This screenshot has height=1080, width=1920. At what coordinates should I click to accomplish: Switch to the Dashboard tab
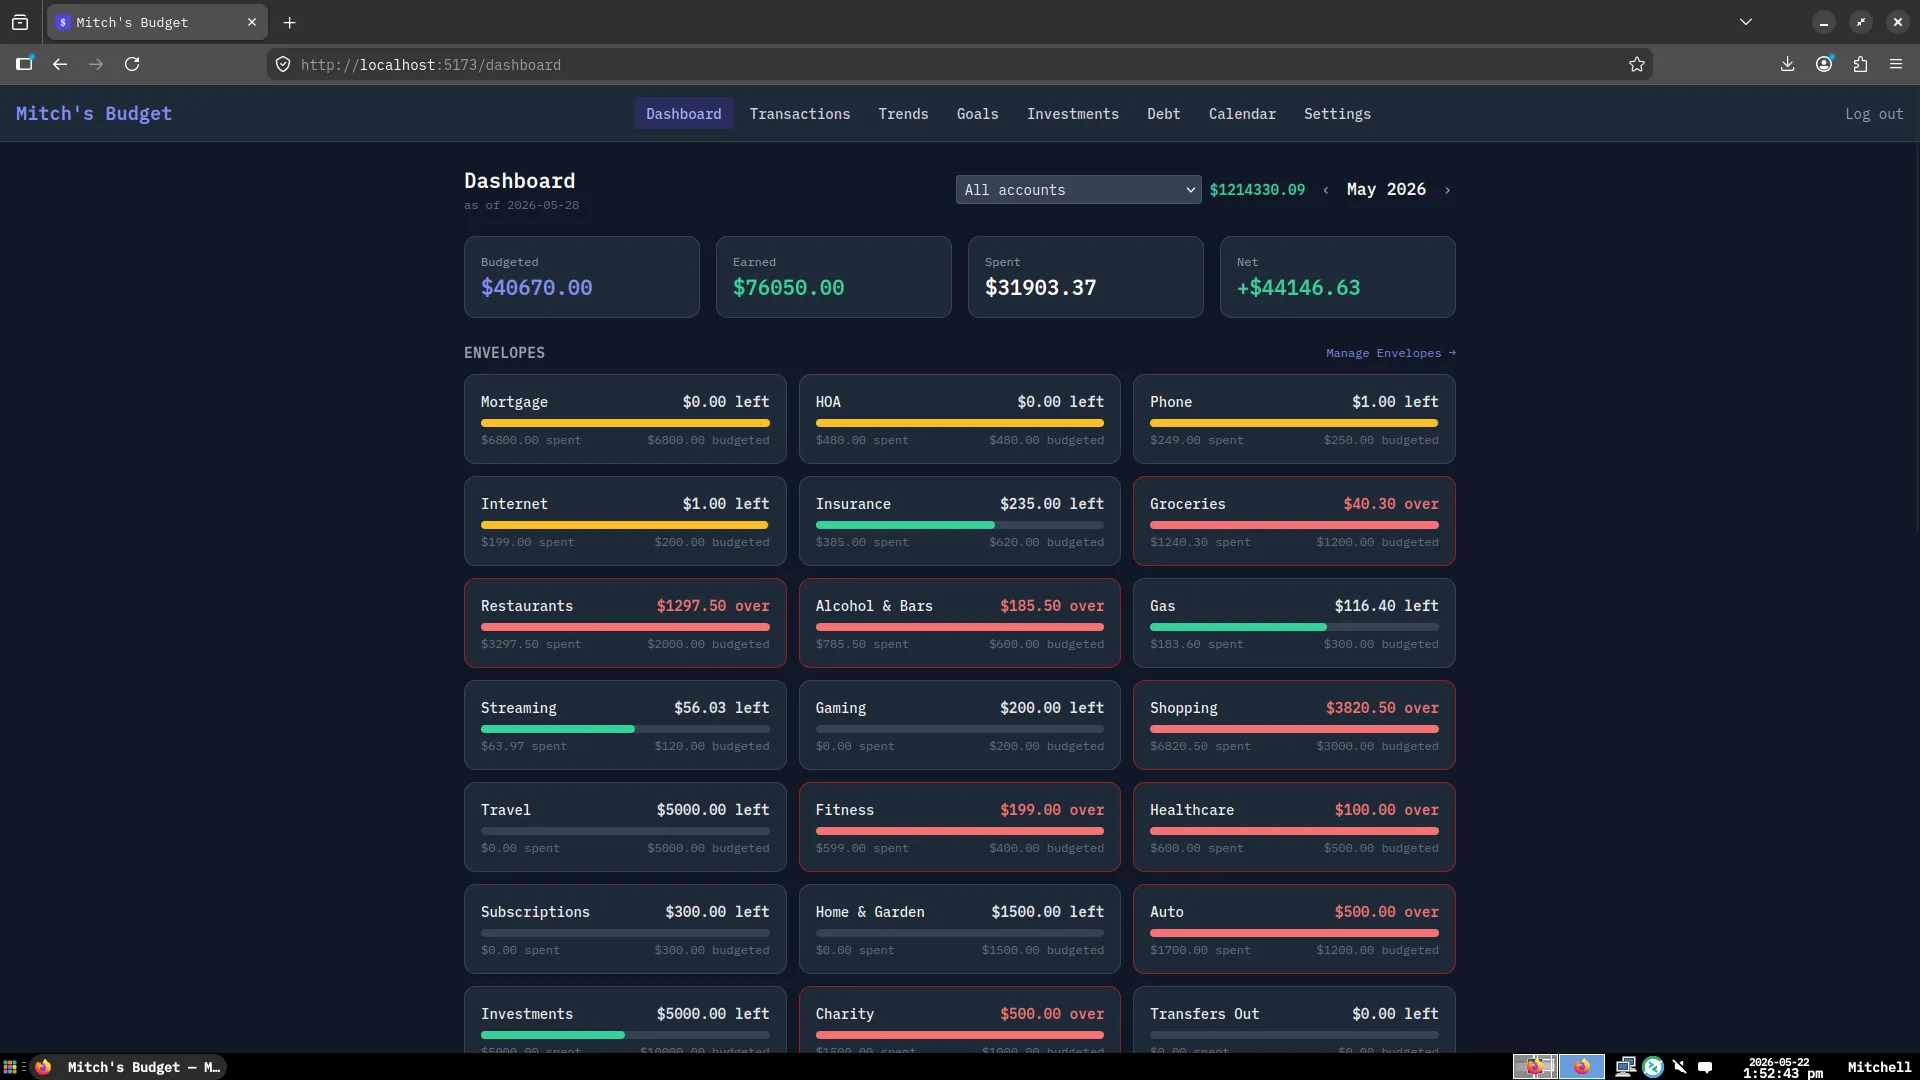click(684, 114)
